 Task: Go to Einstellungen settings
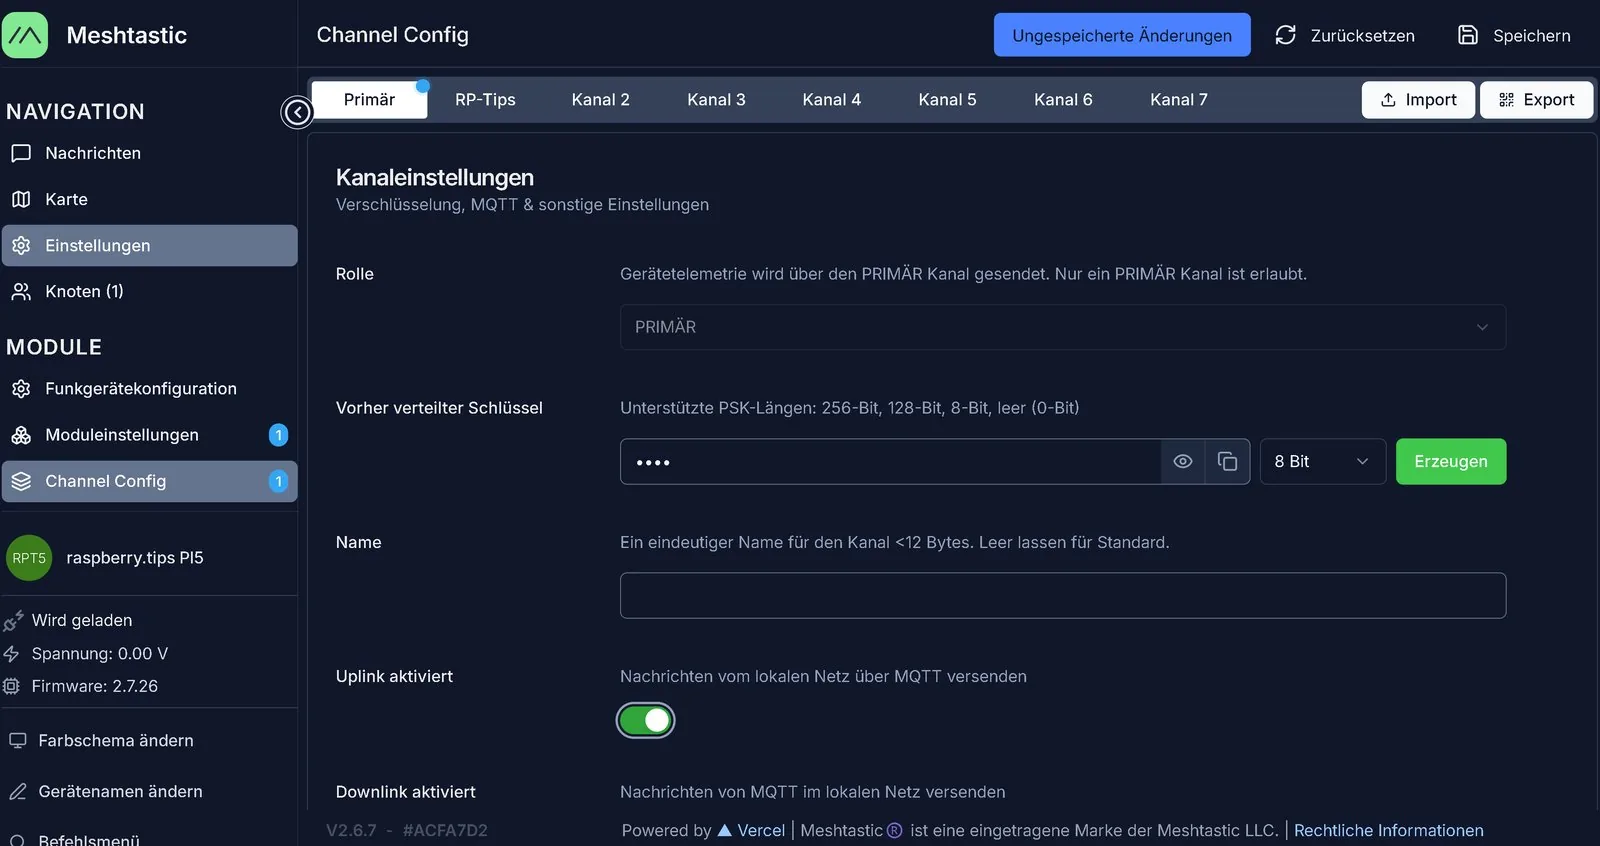tap(150, 245)
